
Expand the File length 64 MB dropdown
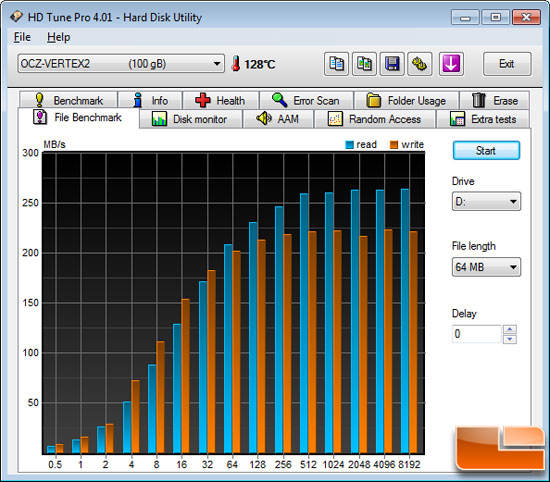click(486, 267)
